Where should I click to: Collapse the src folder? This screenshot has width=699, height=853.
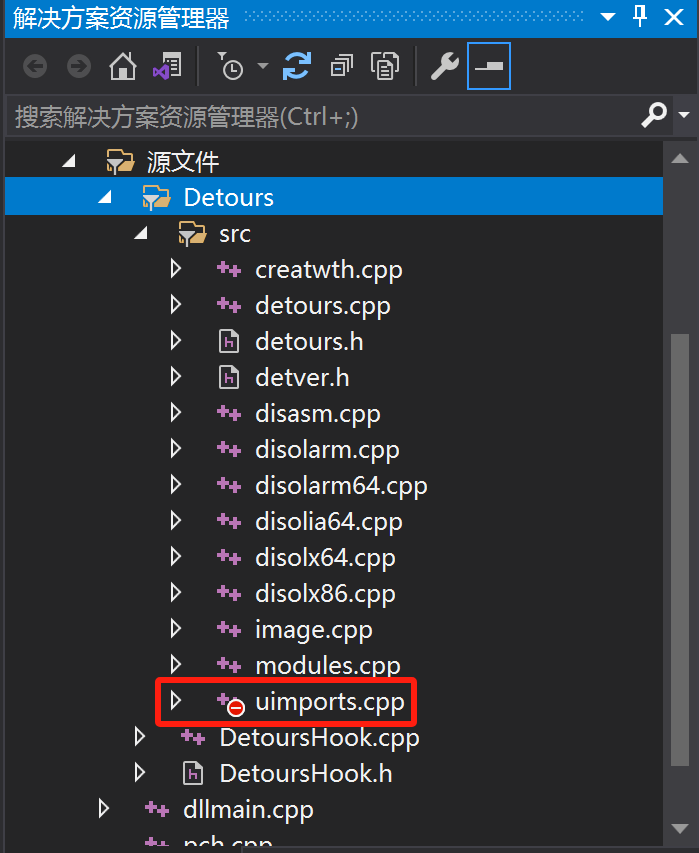coord(141,233)
